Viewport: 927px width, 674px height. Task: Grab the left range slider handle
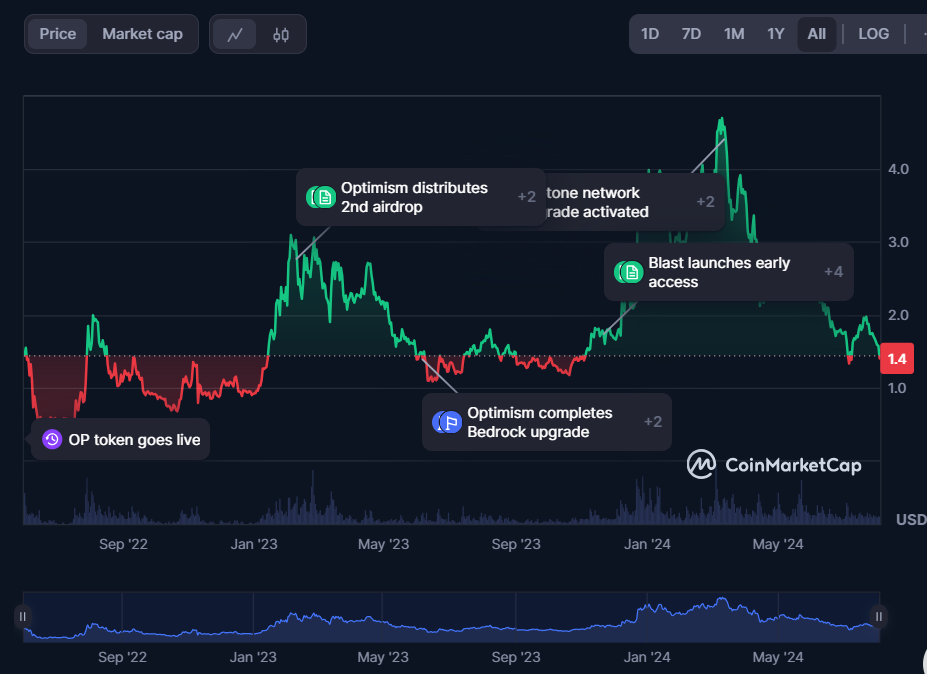(22, 617)
